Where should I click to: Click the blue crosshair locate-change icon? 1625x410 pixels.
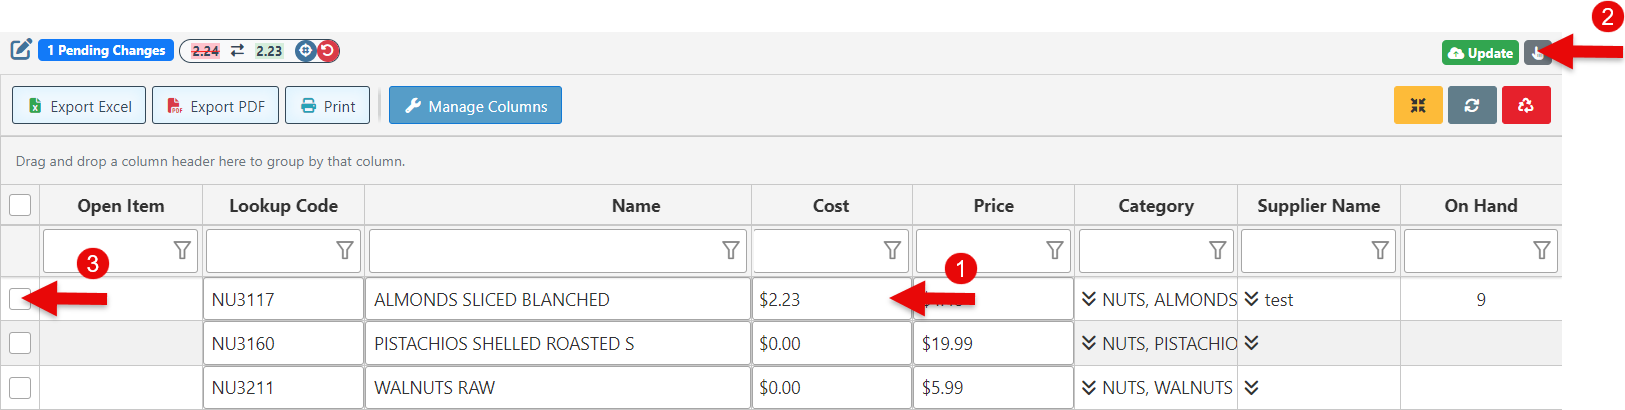pyautogui.click(x=306, y=50)
